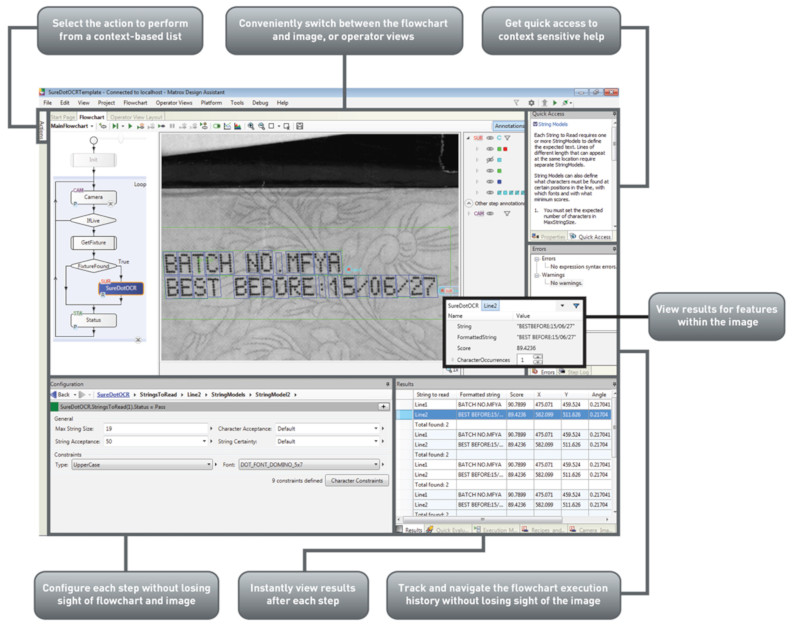
Task: Click the funnel icon in the CAM annotation row
Action: tap(507, 214)
